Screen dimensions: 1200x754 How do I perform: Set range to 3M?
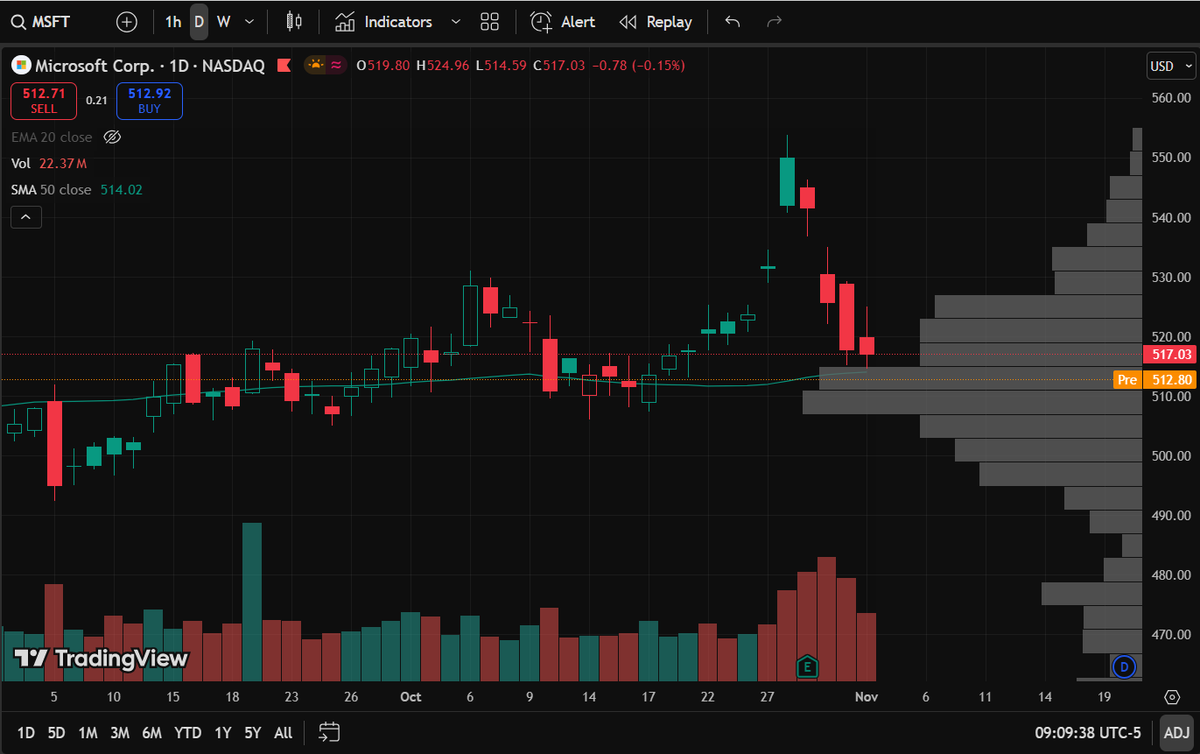[120, 733]
